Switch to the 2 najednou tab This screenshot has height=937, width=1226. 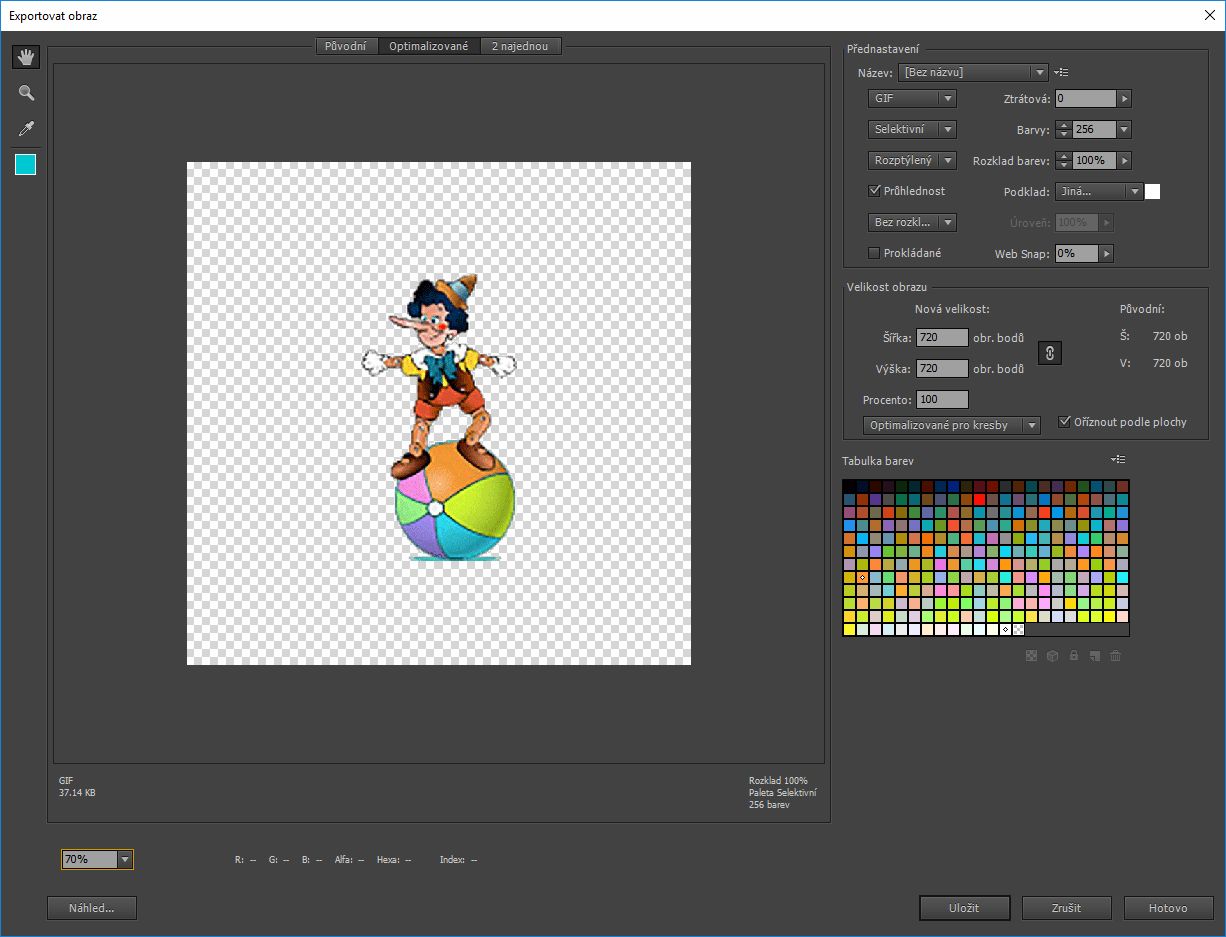point(520,46)
